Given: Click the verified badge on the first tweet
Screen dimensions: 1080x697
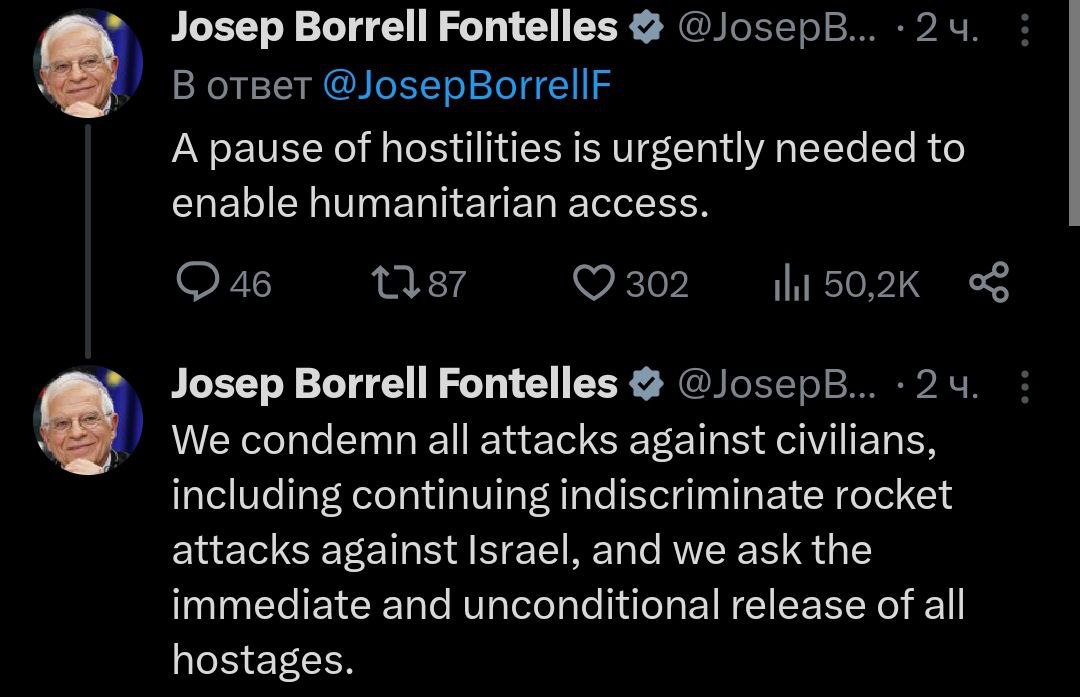Looking at the screenshot, I should [x=647, y=30].
